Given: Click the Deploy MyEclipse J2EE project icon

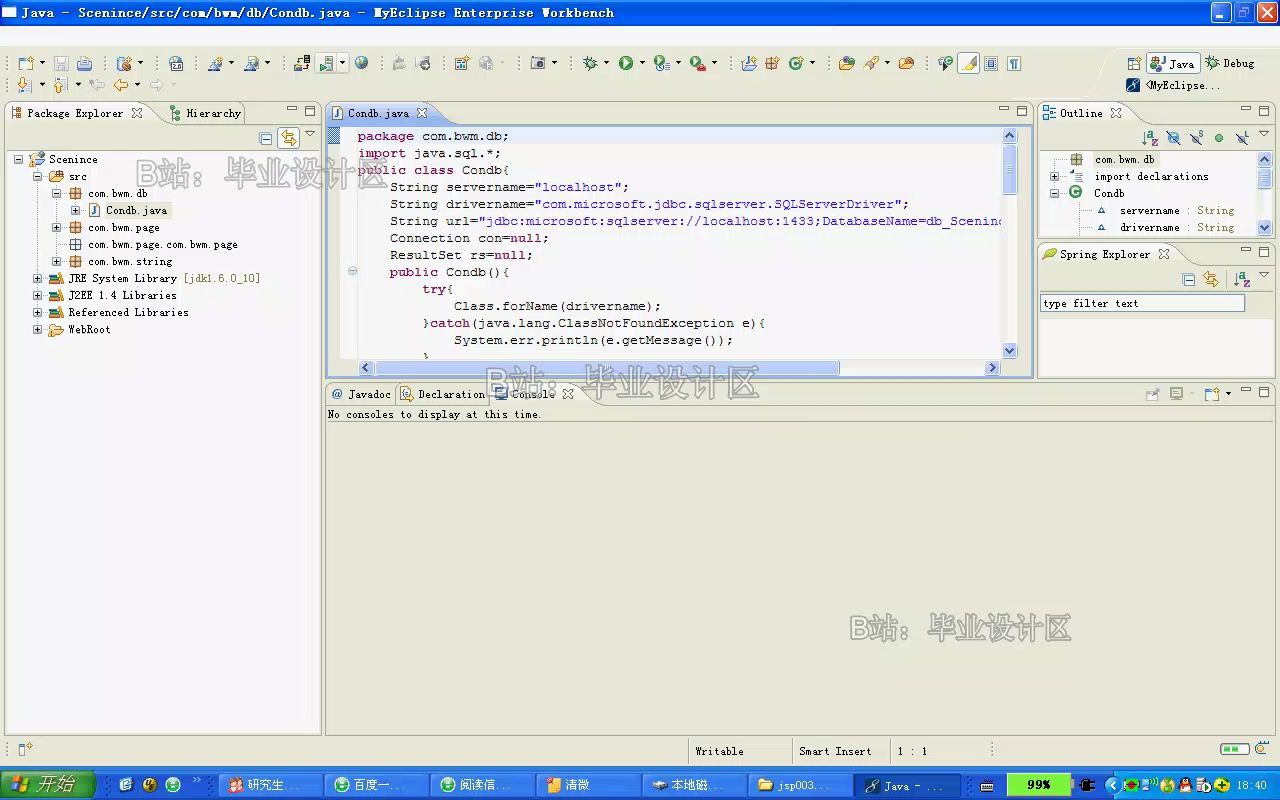Looking at the screenshot, I should pos(301,63).
